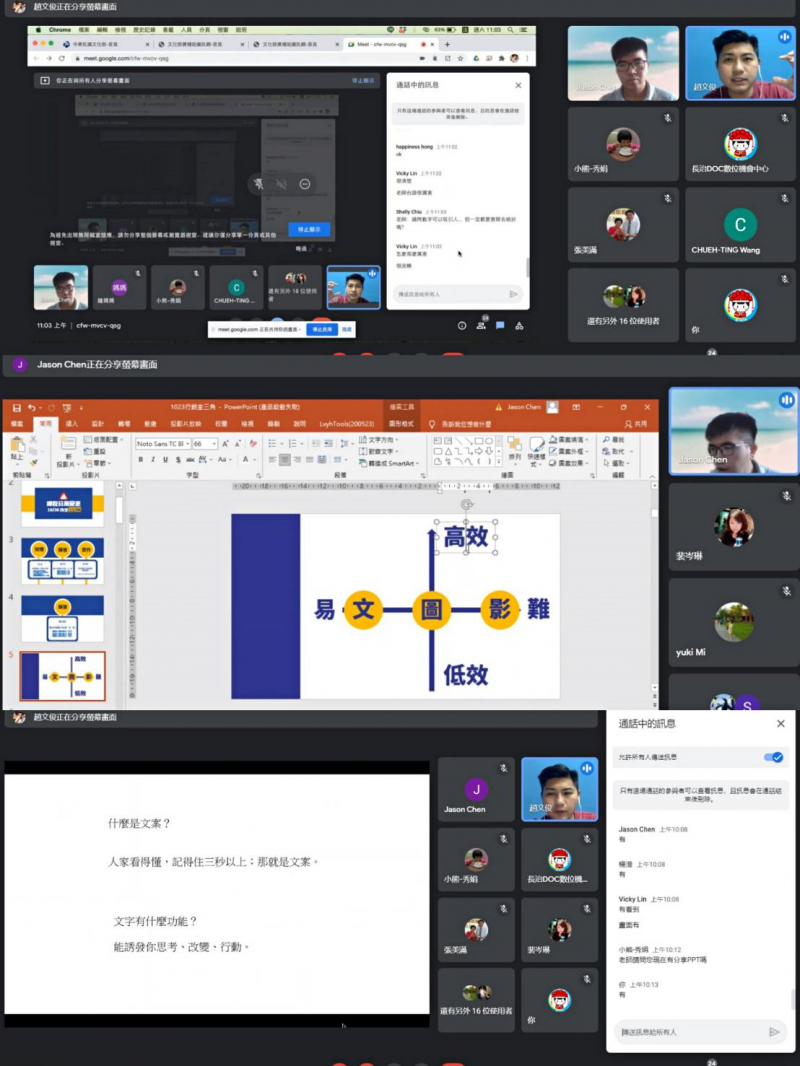Toggle the allow everyone to send messages switch
This screenshot has width=800, height=1066.
click(772, 758)
